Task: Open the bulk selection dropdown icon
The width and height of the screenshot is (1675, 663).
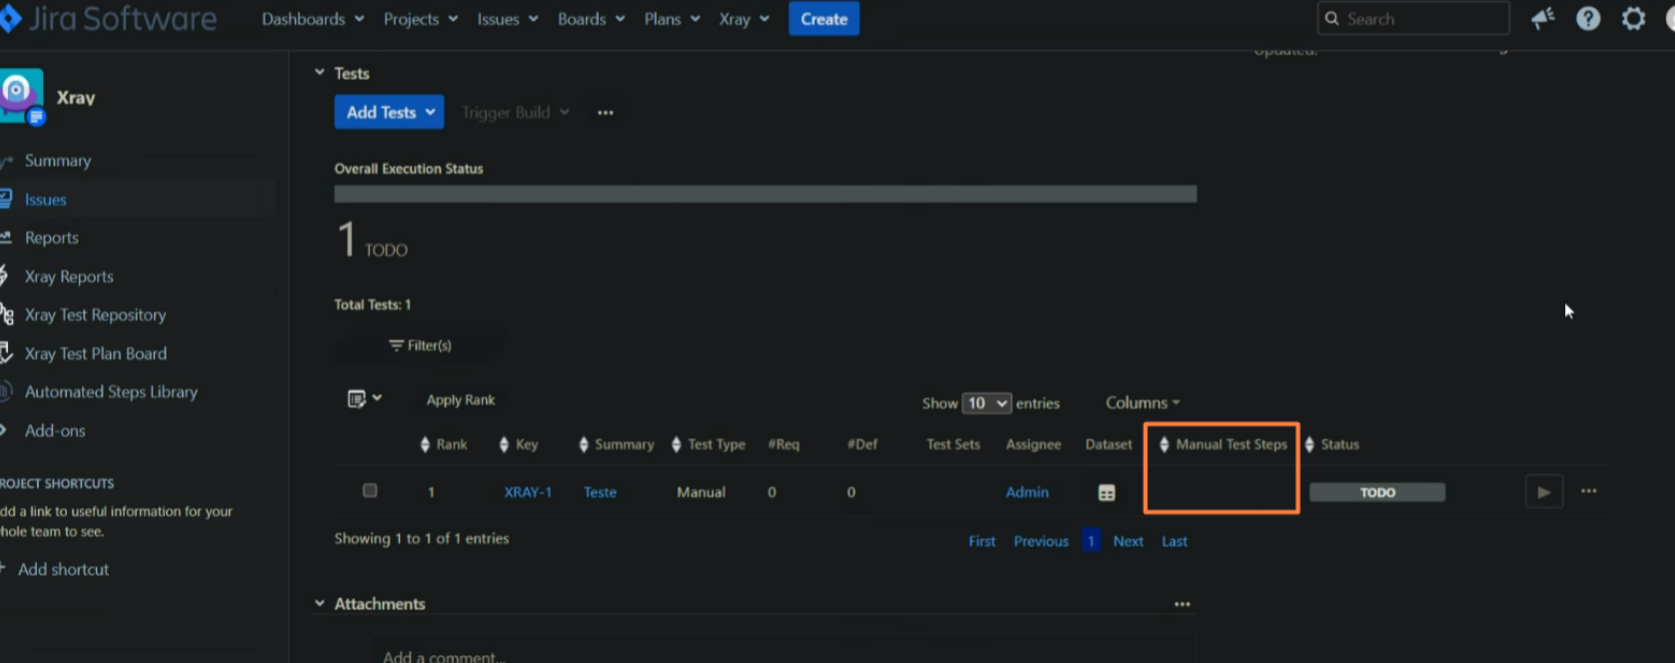Action: [x=364, y=399]
